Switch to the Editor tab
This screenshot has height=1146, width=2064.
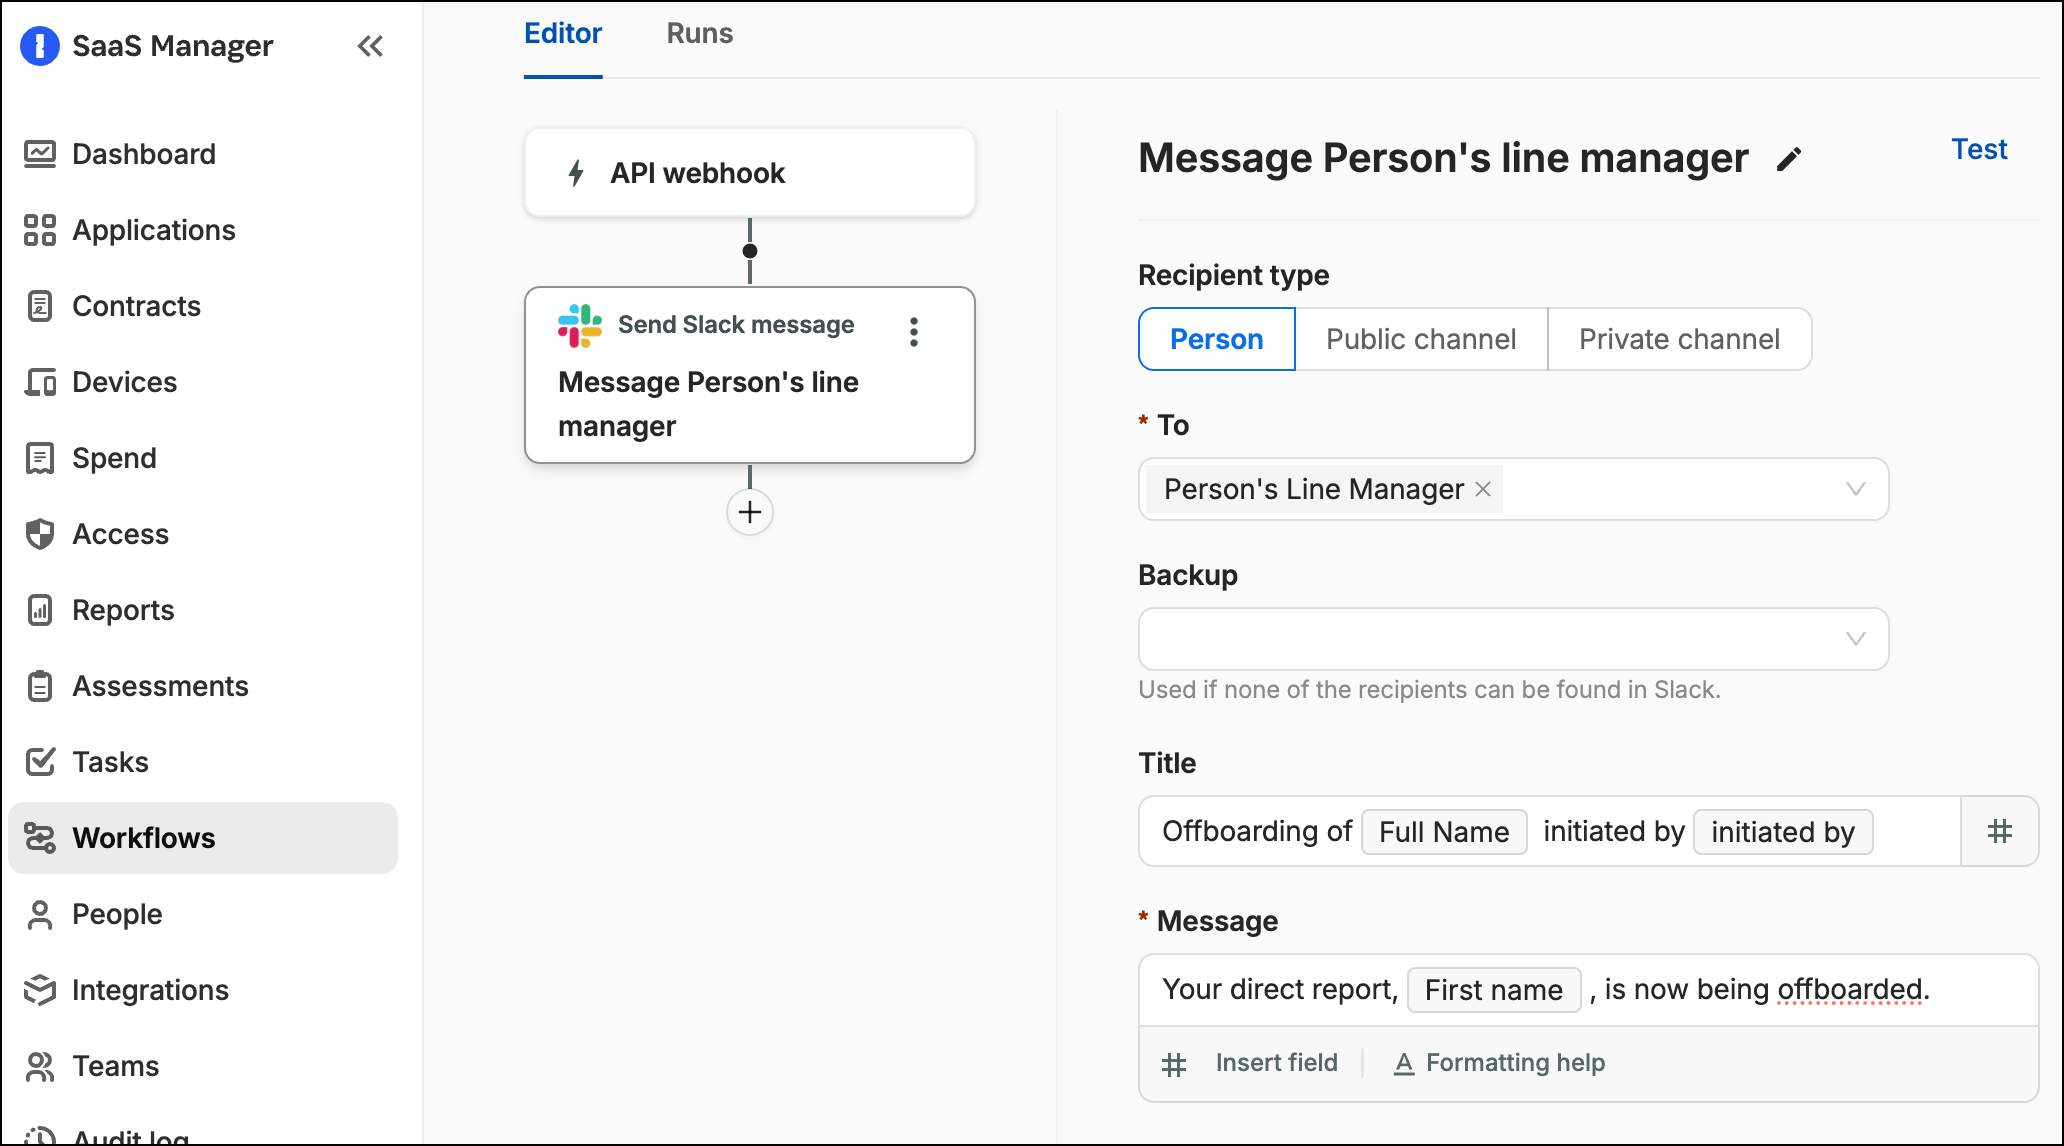click(563, 34)
